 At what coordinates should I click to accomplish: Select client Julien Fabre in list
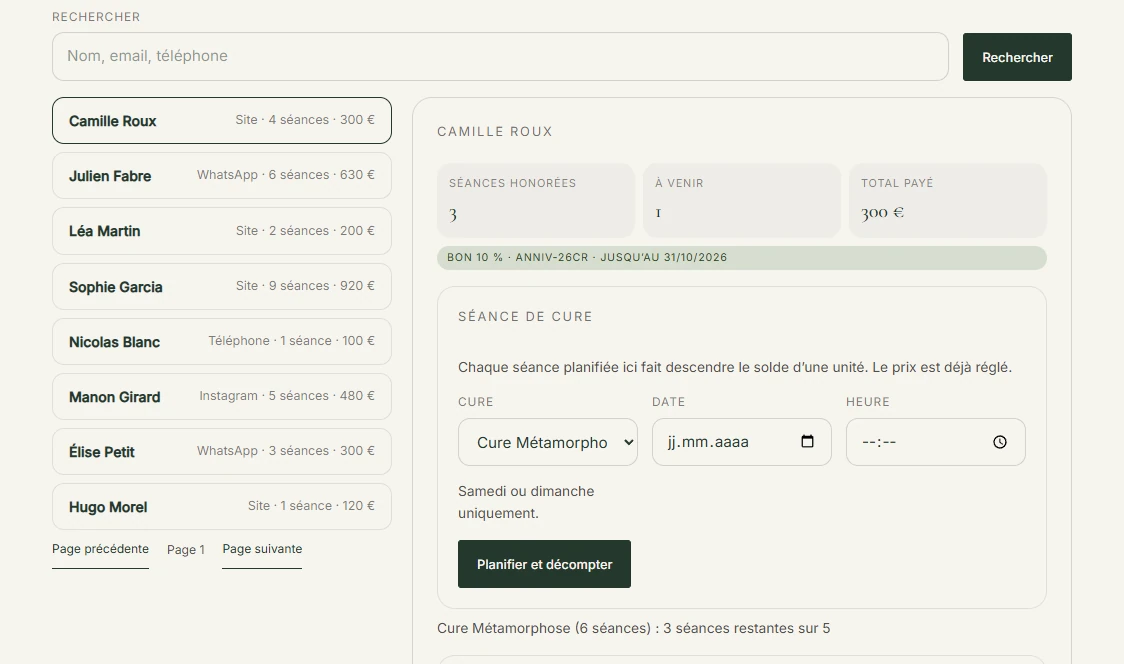click(x=222, y=176)
